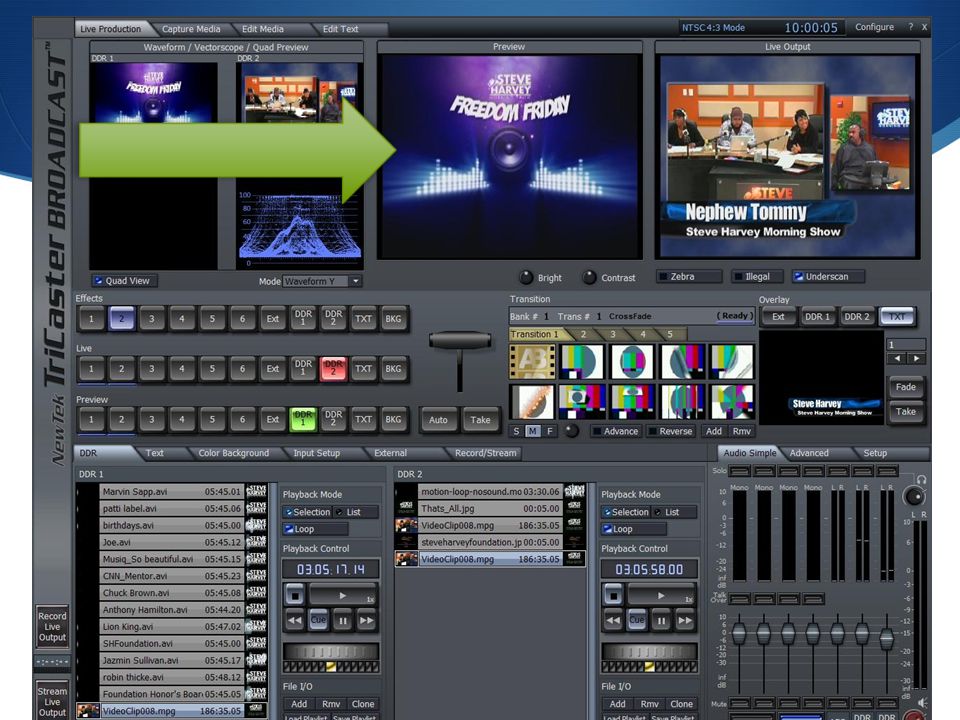The height and width of the screenshot is (720, 960).
Task: Open the Input Setup tab
Action: (316, 453)
